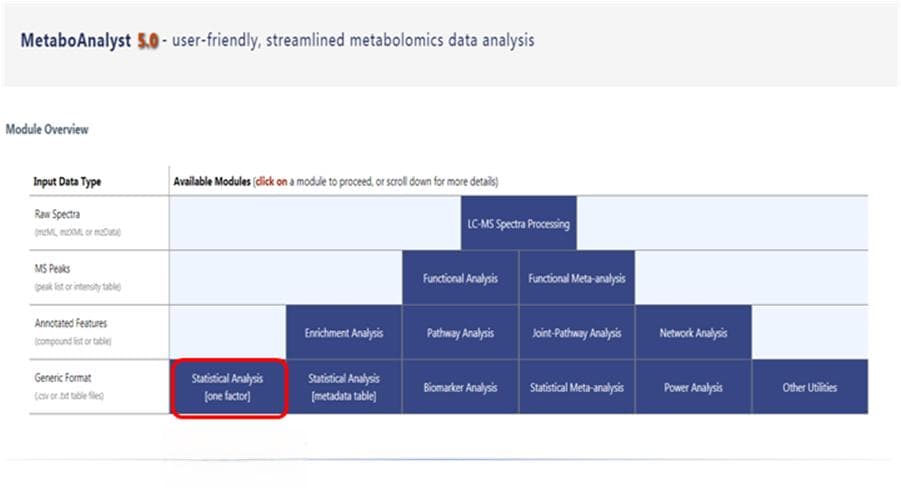Open the Pathway Analysis module
Screen dimensions: 901x492
pos(460,332)
